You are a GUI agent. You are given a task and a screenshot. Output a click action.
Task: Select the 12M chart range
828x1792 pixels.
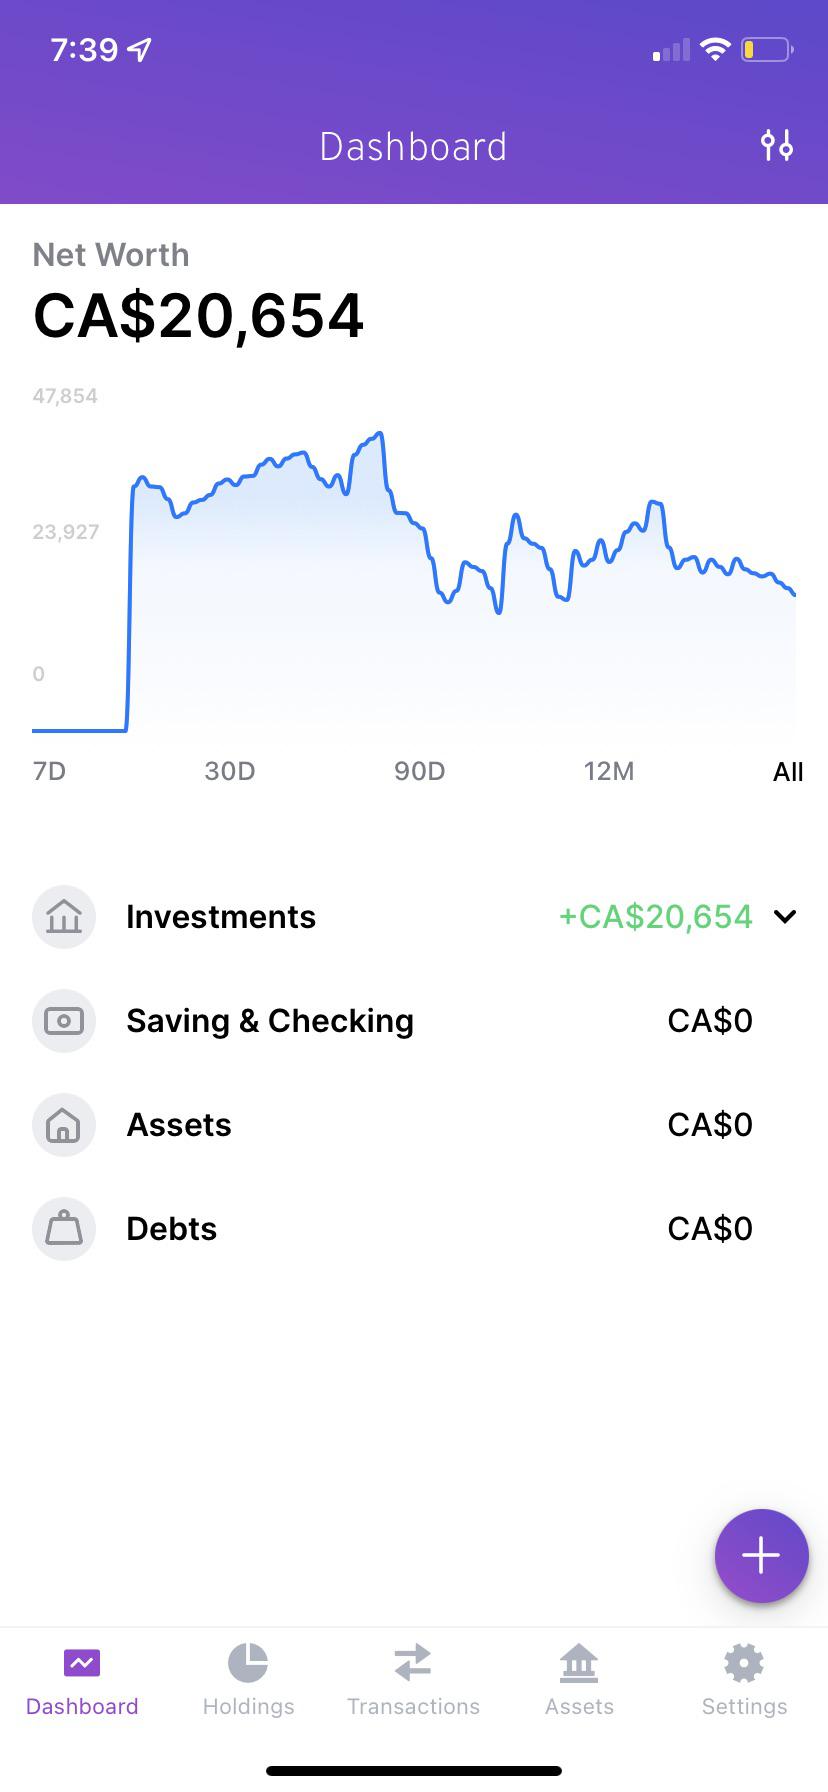(x=609, y=771)
